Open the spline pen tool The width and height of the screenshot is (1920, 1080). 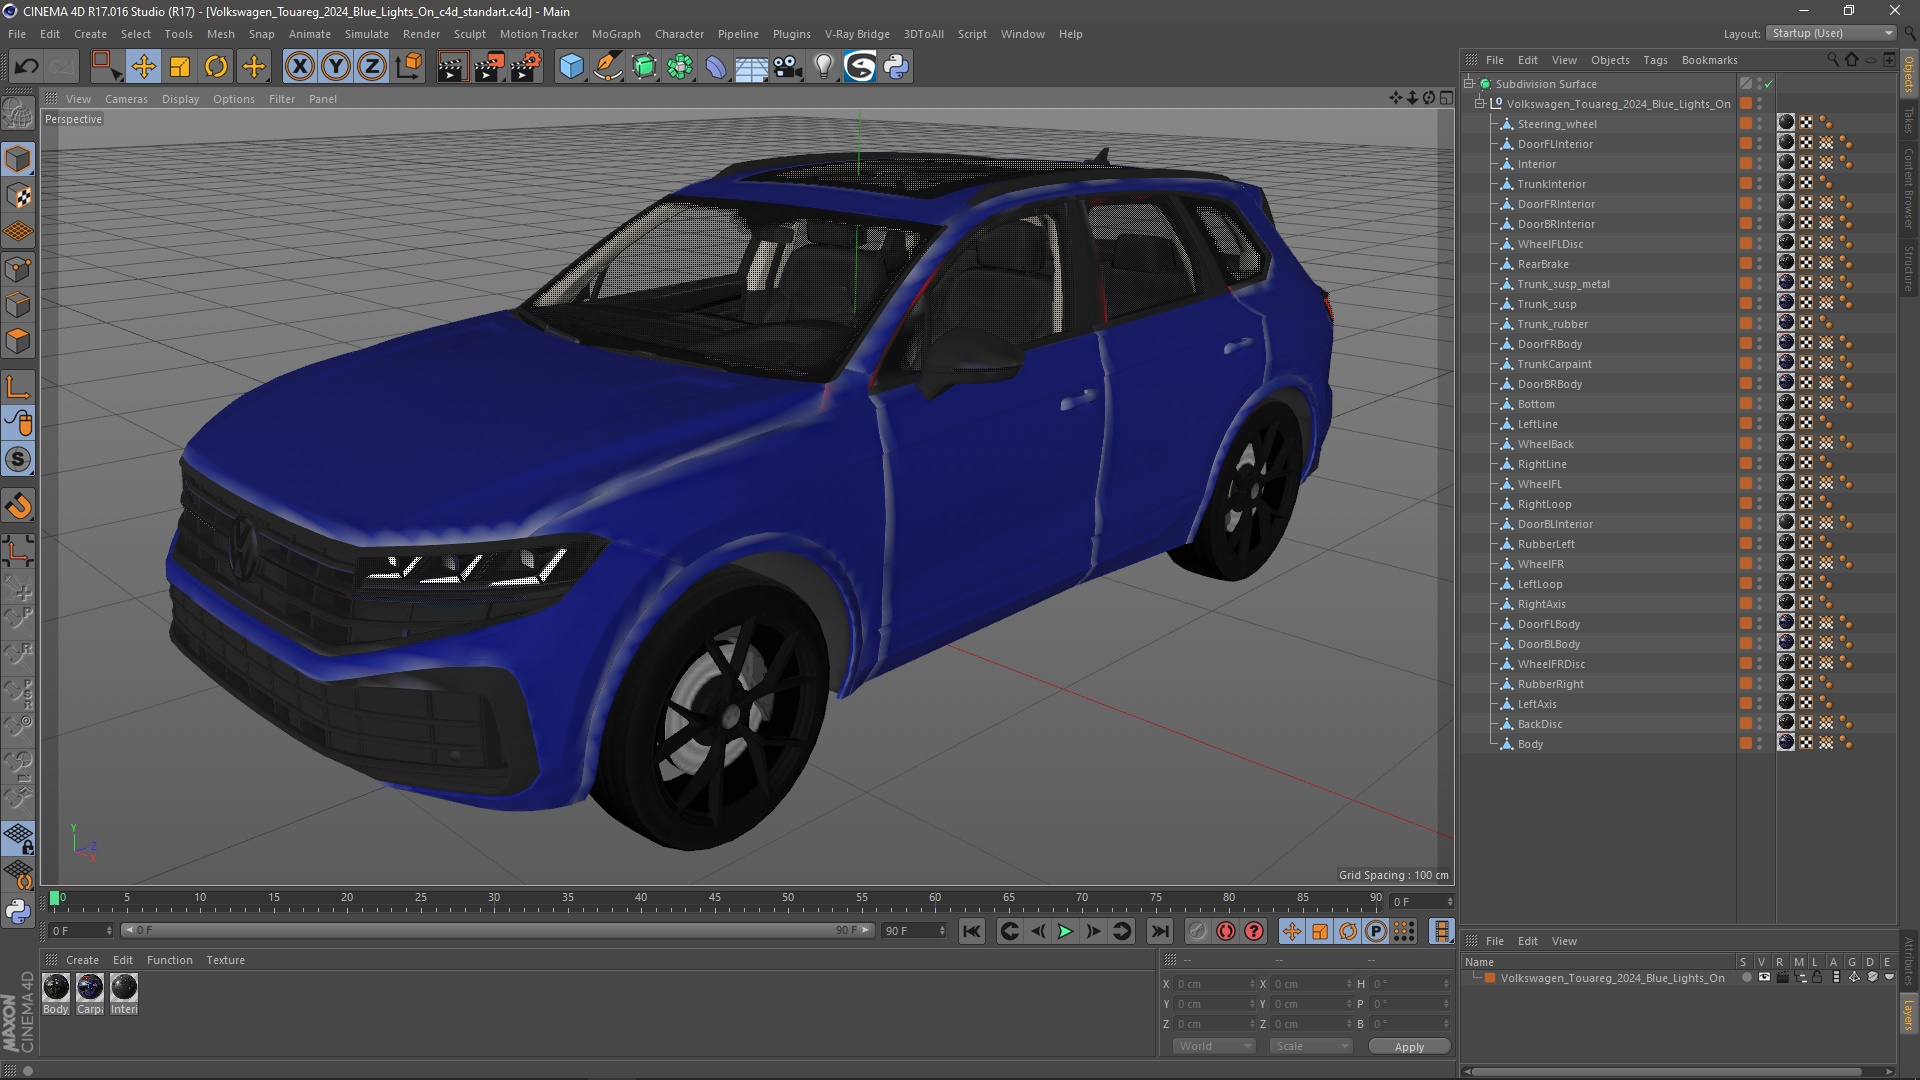(608, 67)
